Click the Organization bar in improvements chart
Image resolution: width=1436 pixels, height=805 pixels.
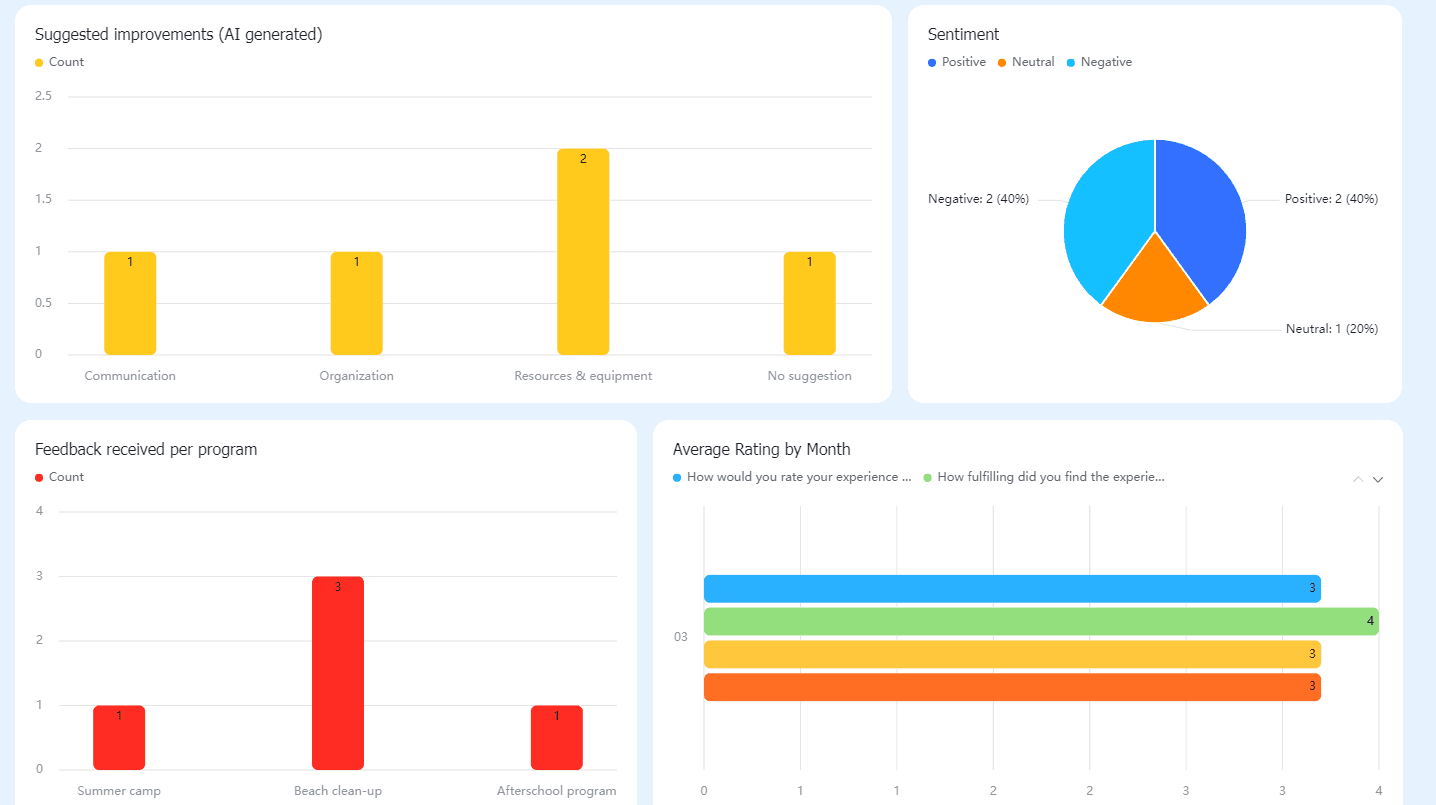pos(357,303)
